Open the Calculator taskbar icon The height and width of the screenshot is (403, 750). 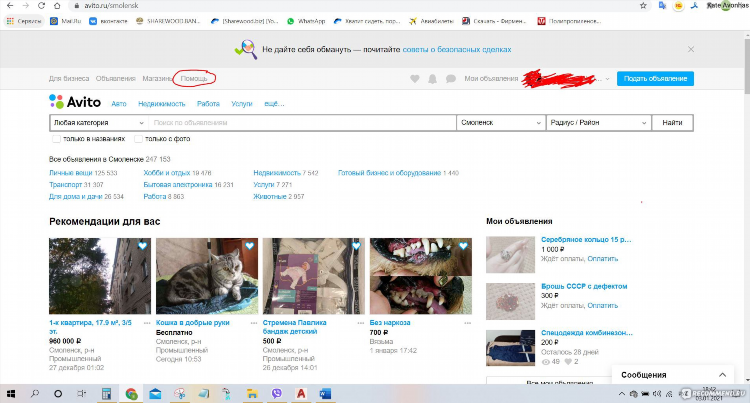coord(106,394)
